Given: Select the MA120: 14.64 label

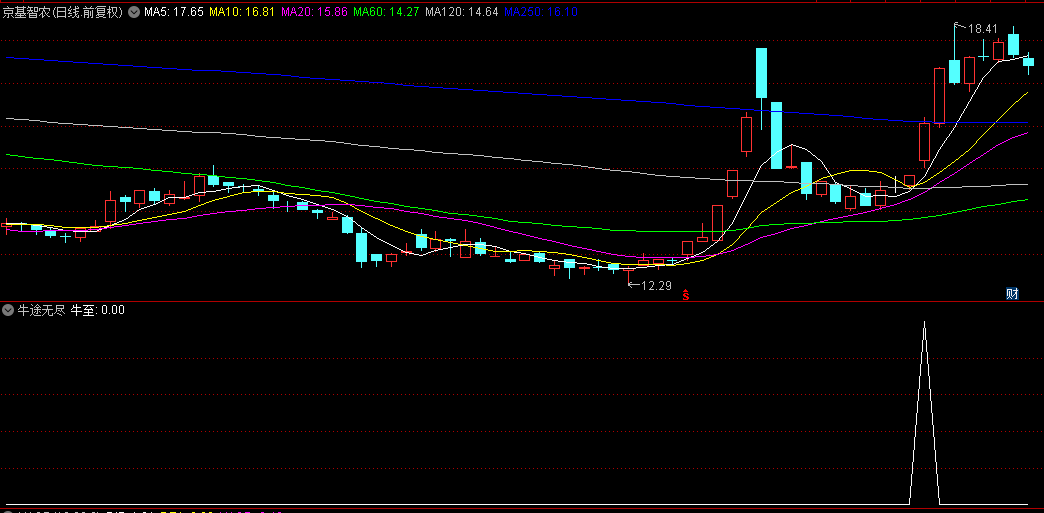Looking at the screenshot, I should tap(461, 11).
